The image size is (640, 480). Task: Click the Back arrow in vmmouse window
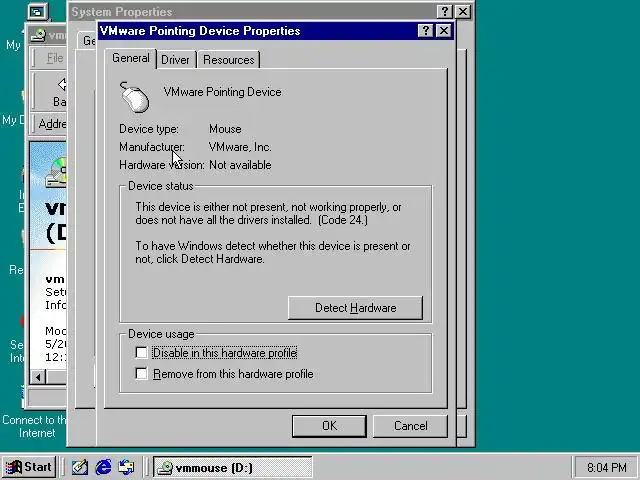[x=59, y=92]
